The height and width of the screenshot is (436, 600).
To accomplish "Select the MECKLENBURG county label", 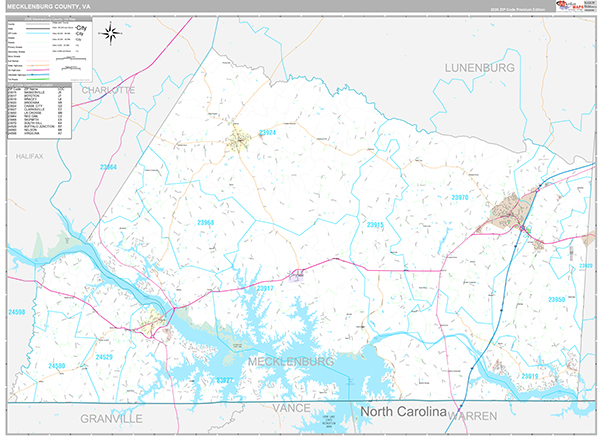I will 289,360.
